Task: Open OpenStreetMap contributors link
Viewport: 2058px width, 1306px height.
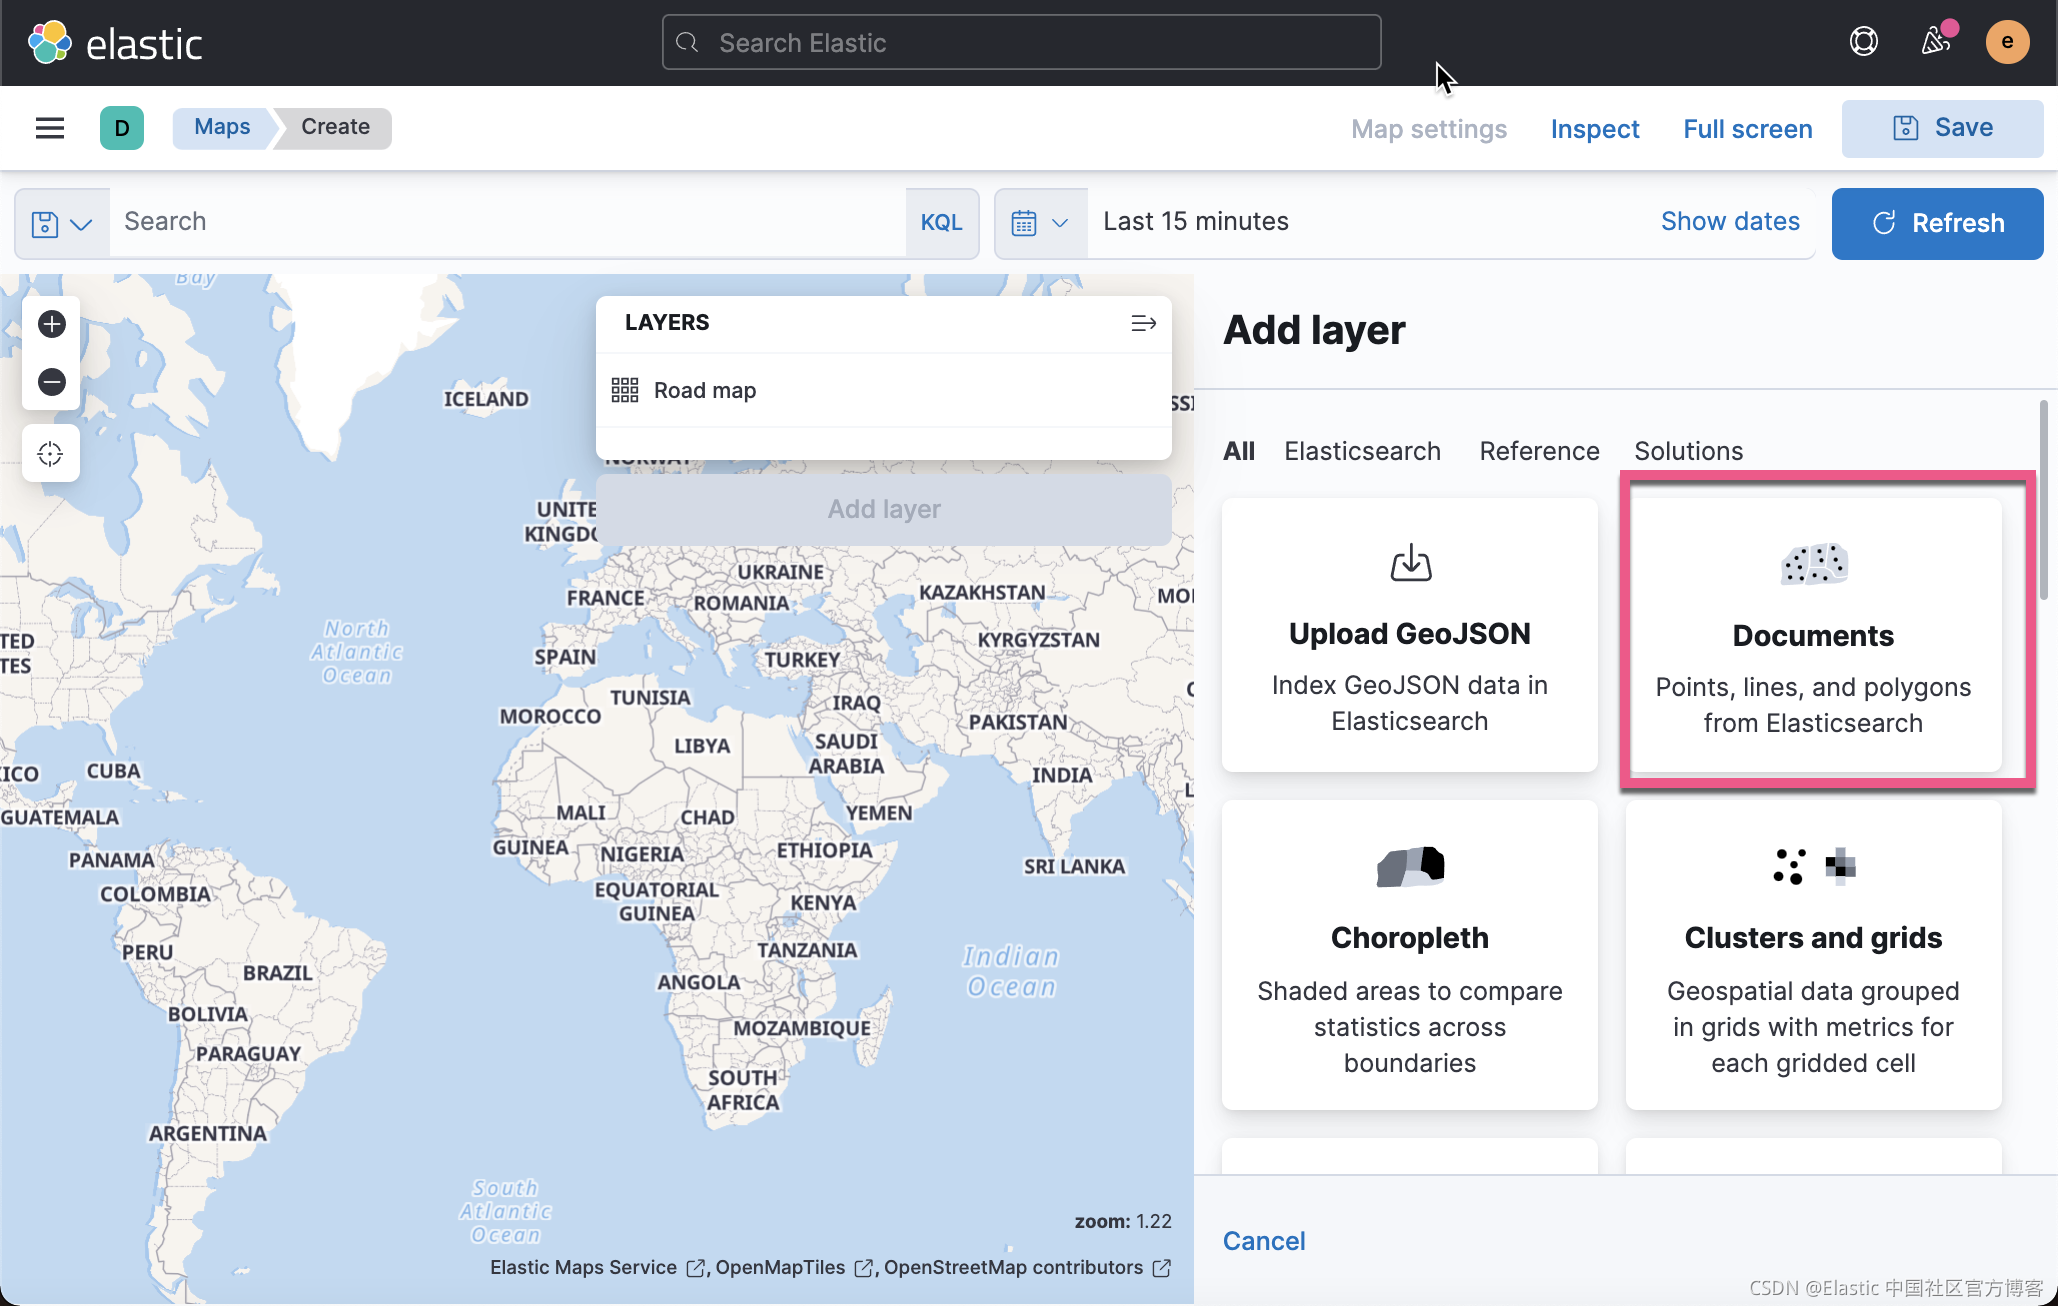Action: pos(1027,1268)
